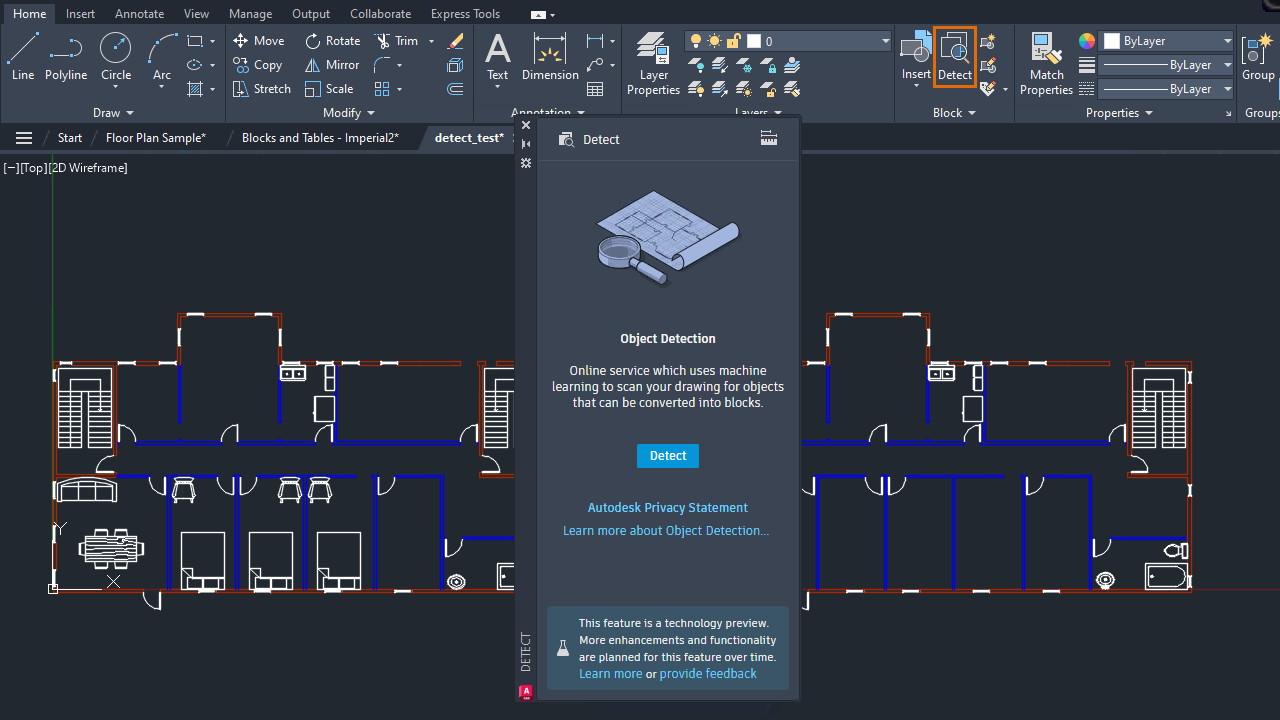The height and width of the screenshot is (720, 1280).
Task: Click the object color wheel swatch
Action: coord(1087,41)
